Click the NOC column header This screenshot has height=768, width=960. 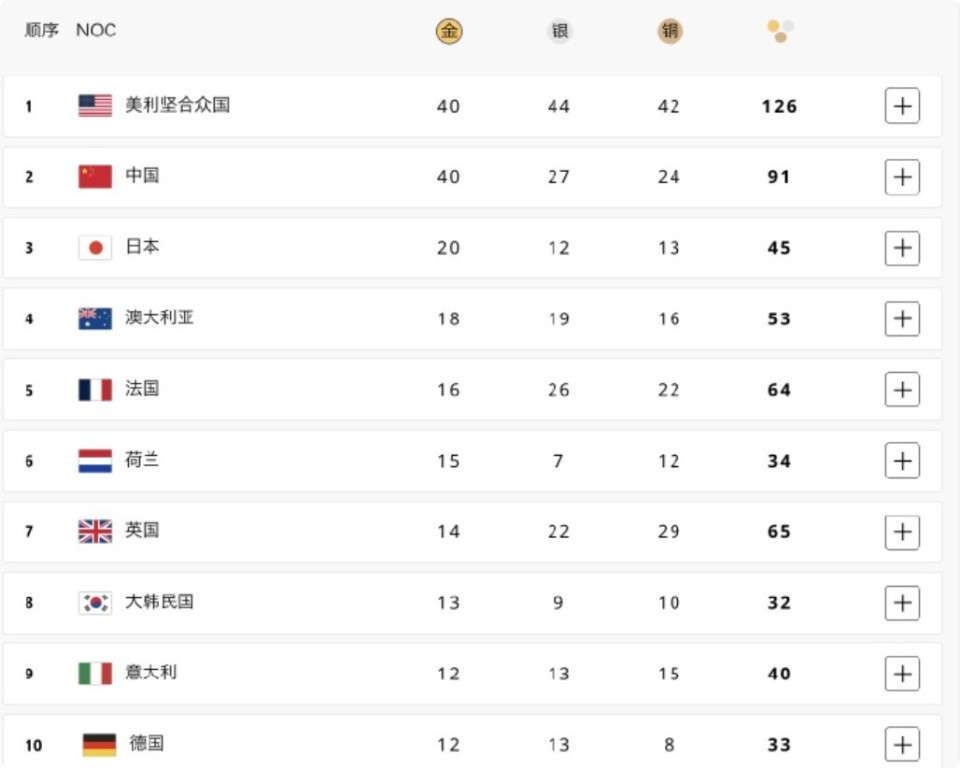96,30
